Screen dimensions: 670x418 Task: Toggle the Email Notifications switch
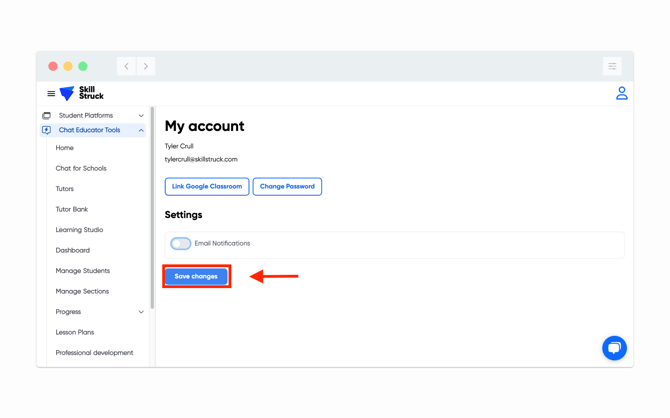(x=181, y=243)
